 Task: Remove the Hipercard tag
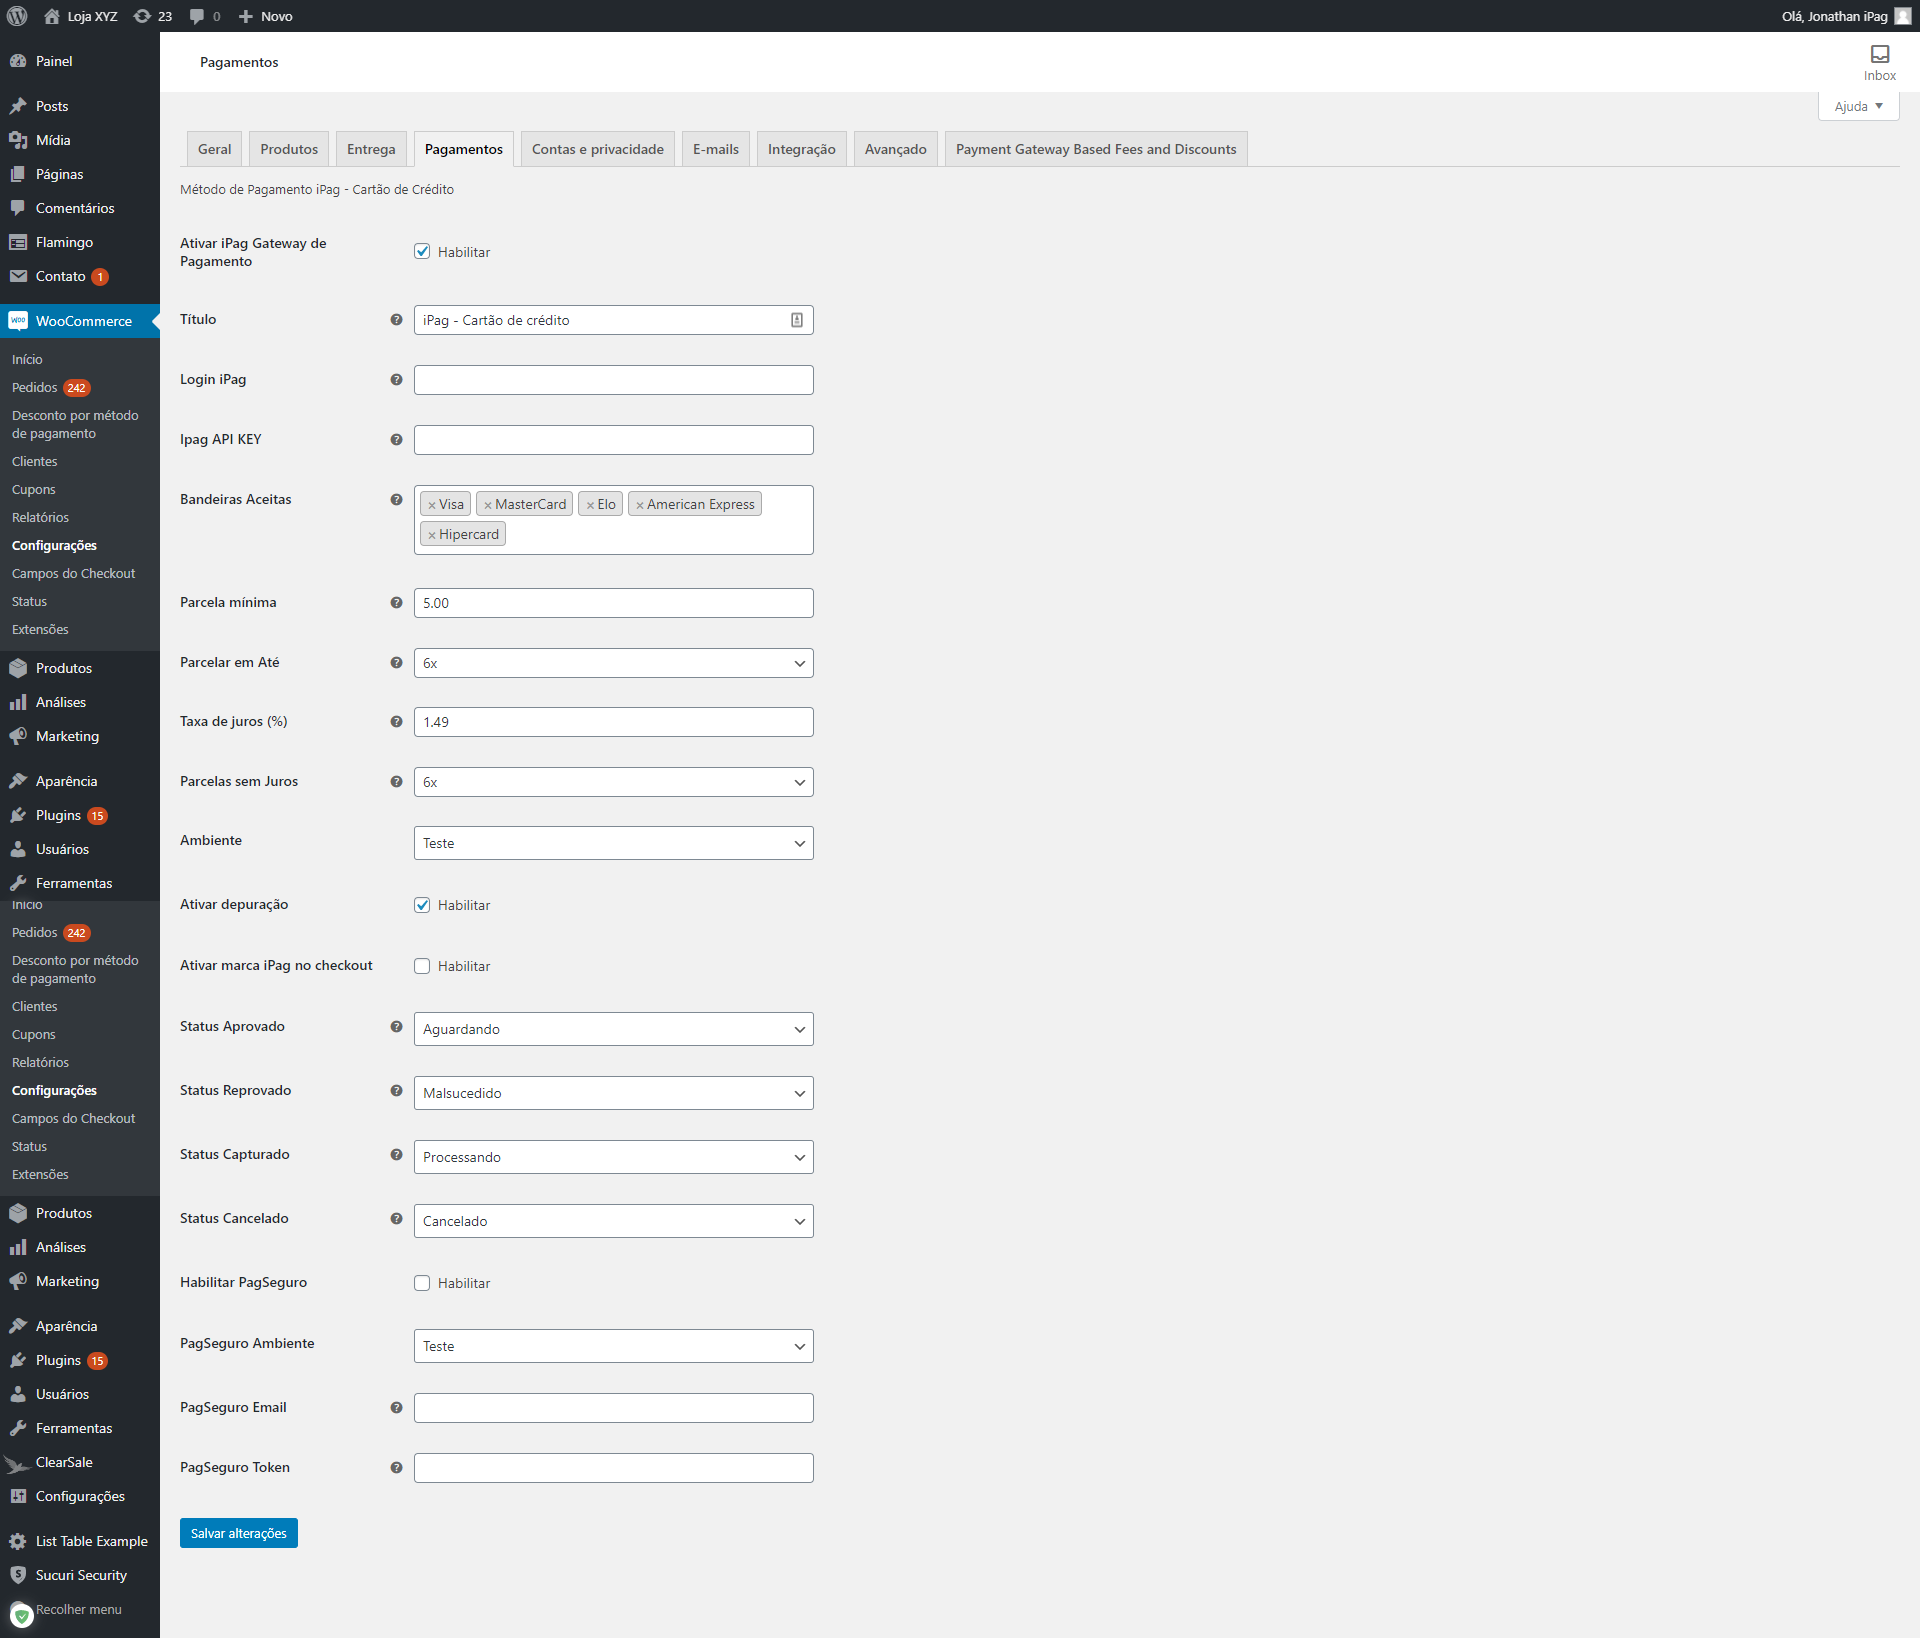432,536
